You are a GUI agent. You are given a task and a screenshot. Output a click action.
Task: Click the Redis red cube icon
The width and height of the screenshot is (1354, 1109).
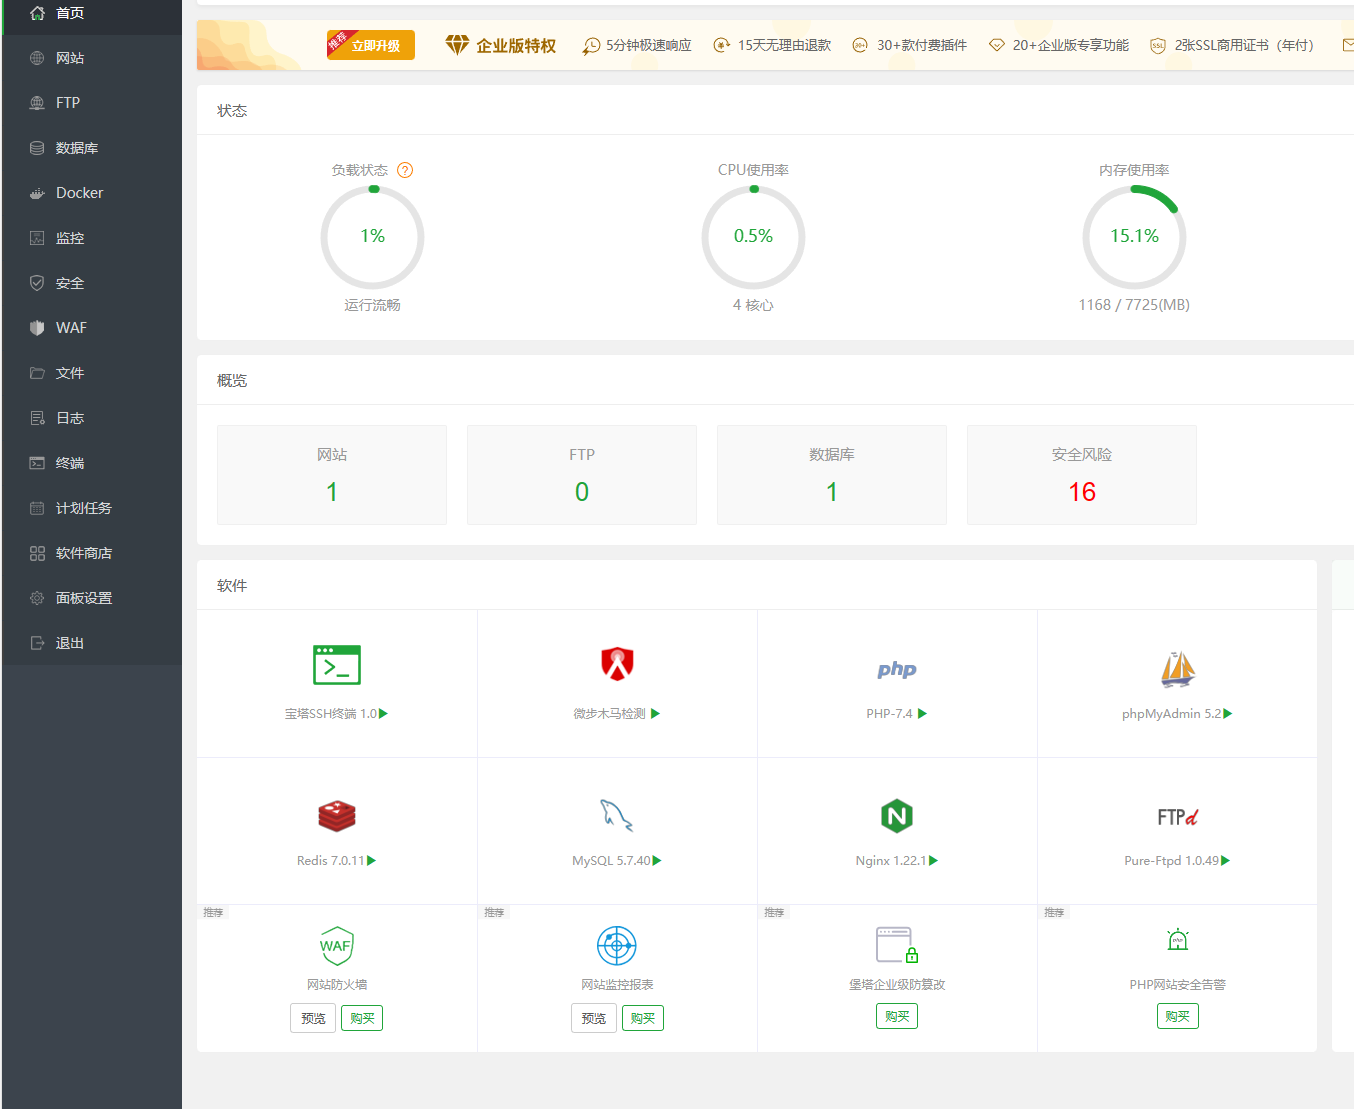pyautogui.click(x=337, y=816)
